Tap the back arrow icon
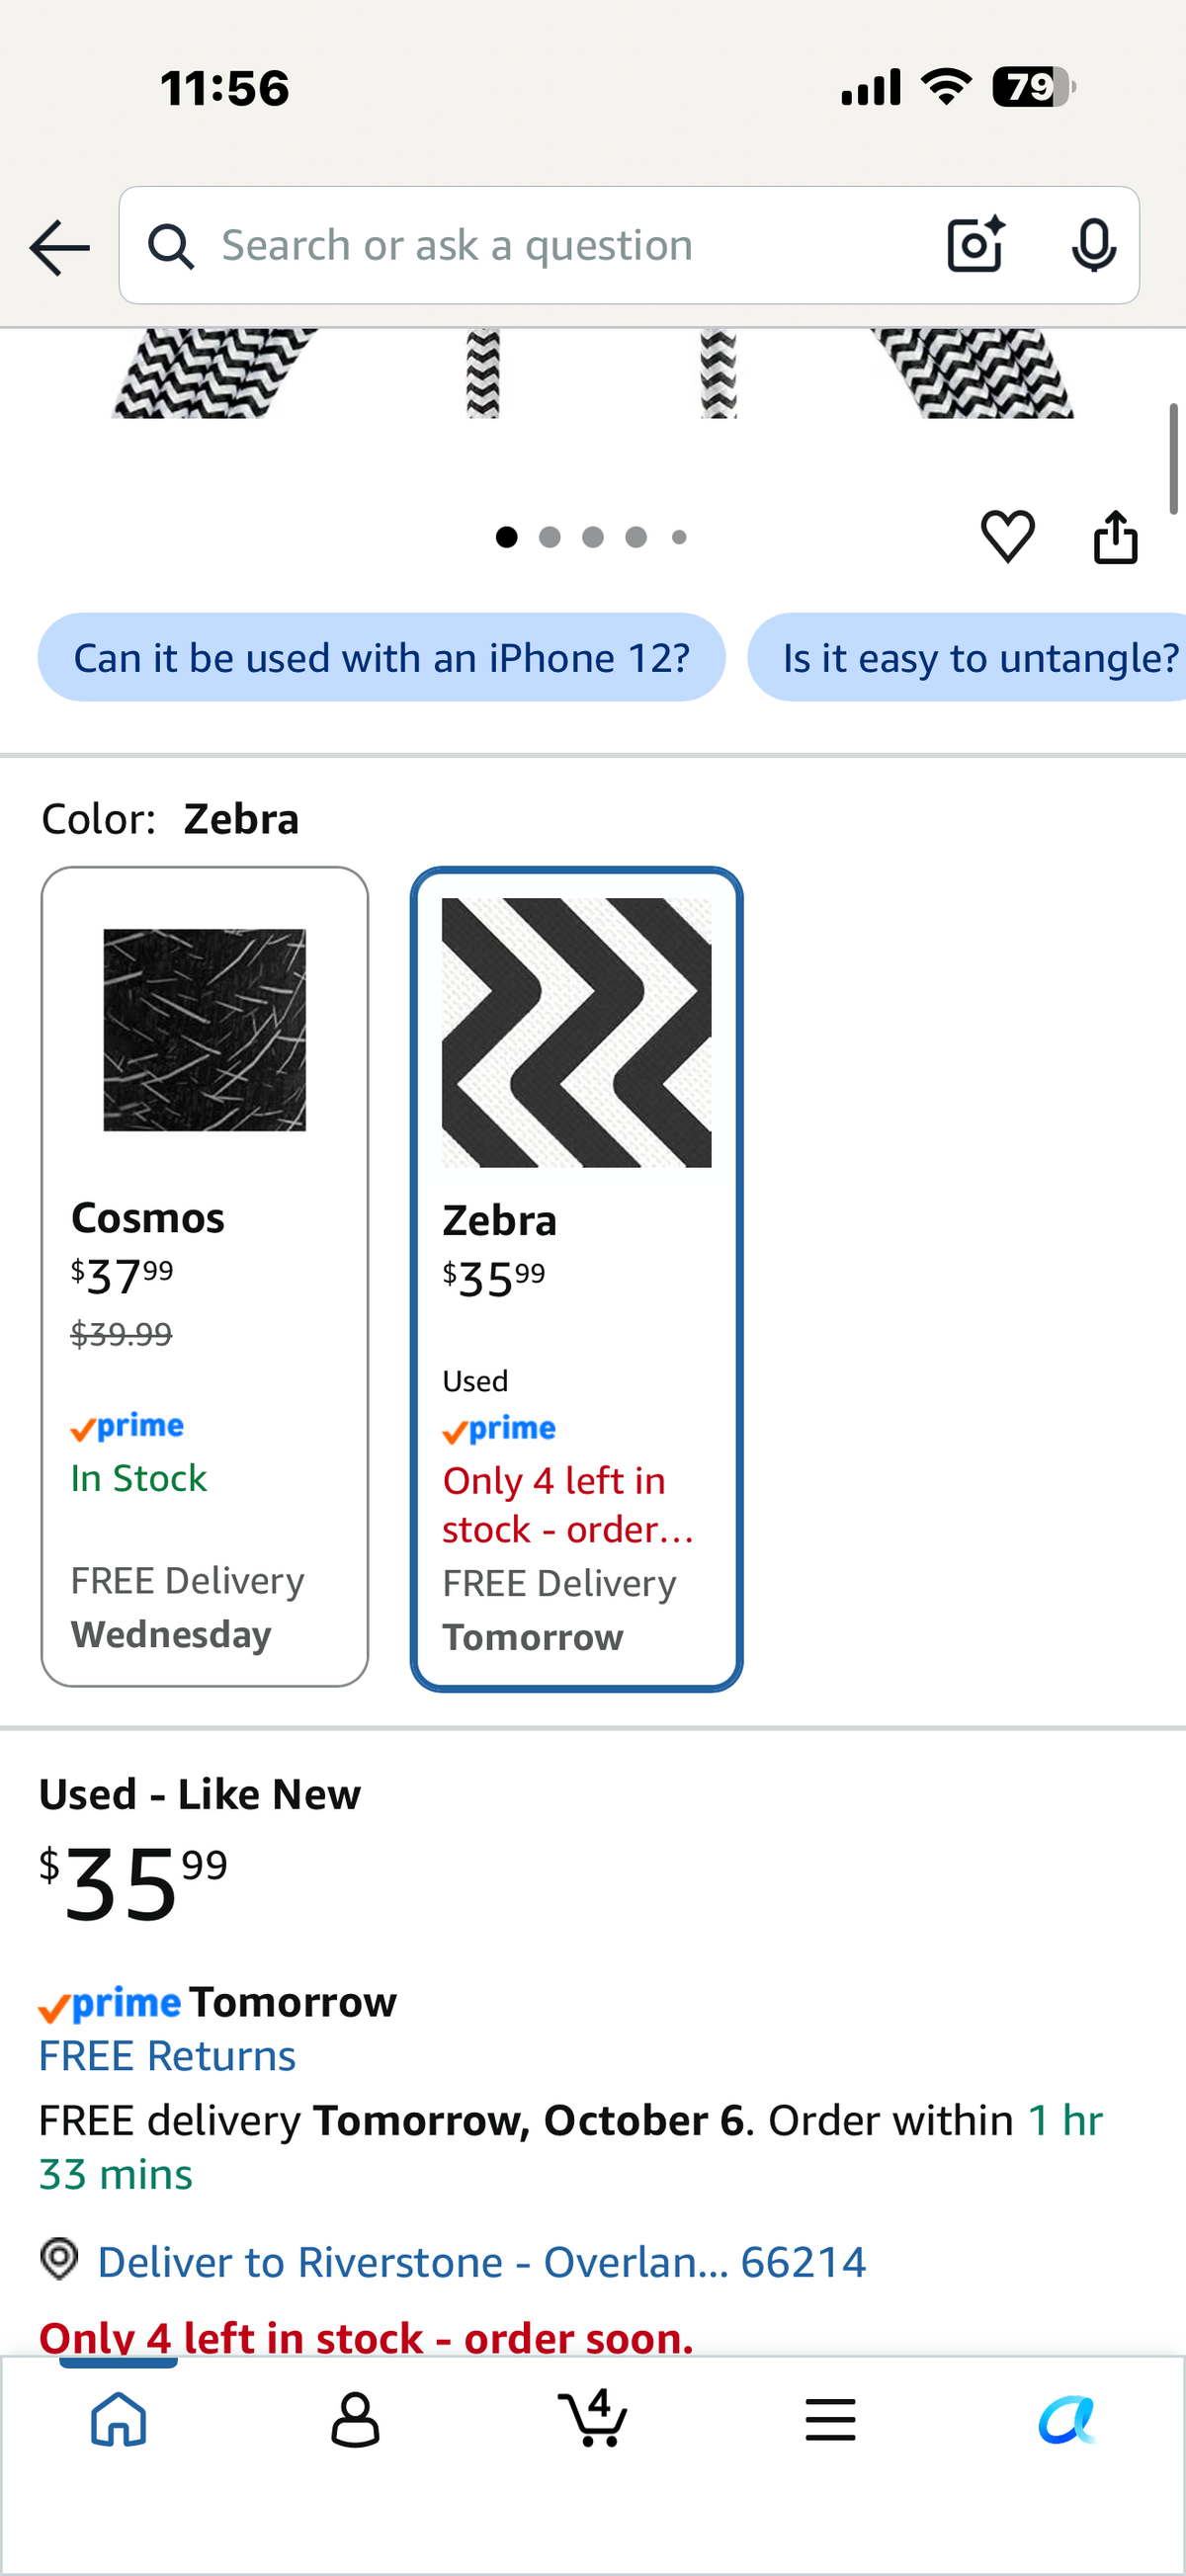 [x=60, y=247]
